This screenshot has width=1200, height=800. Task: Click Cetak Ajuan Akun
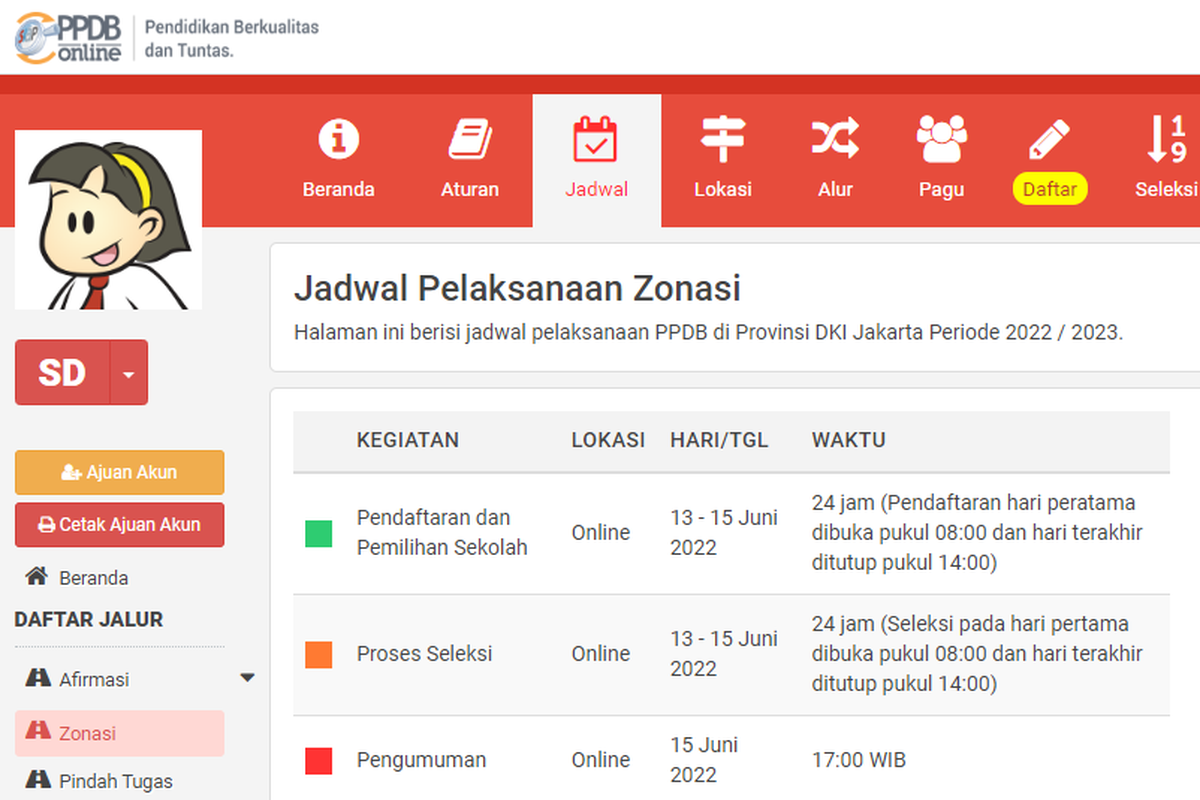(x=119, y=525)
